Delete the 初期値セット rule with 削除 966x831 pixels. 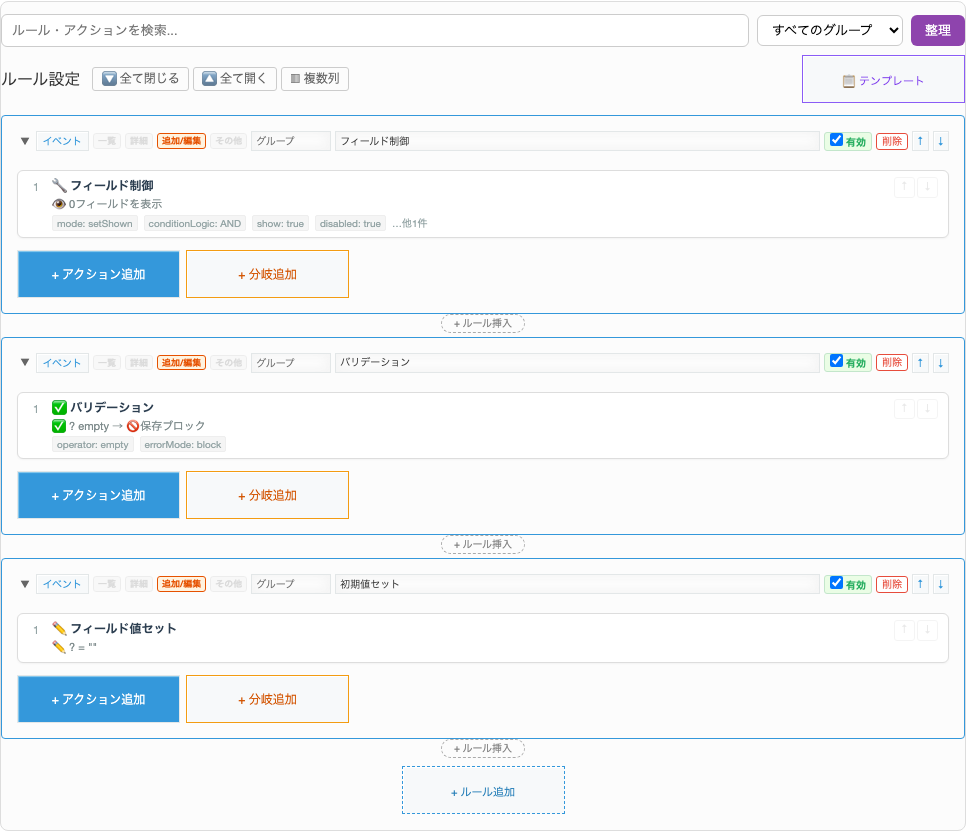point(891,584)
